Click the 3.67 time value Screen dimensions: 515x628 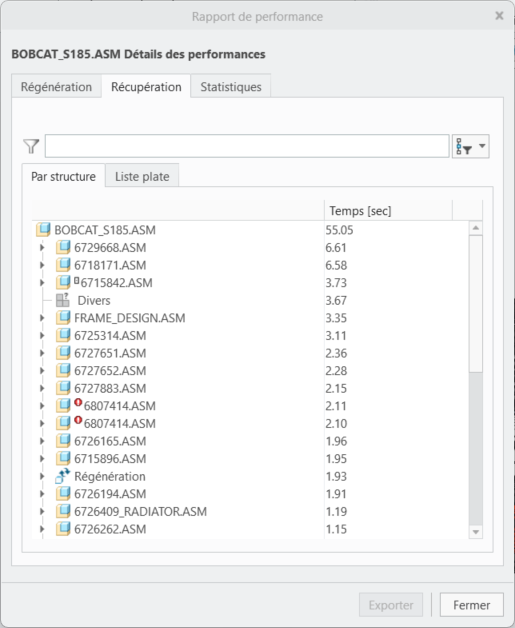click(336, 300)
